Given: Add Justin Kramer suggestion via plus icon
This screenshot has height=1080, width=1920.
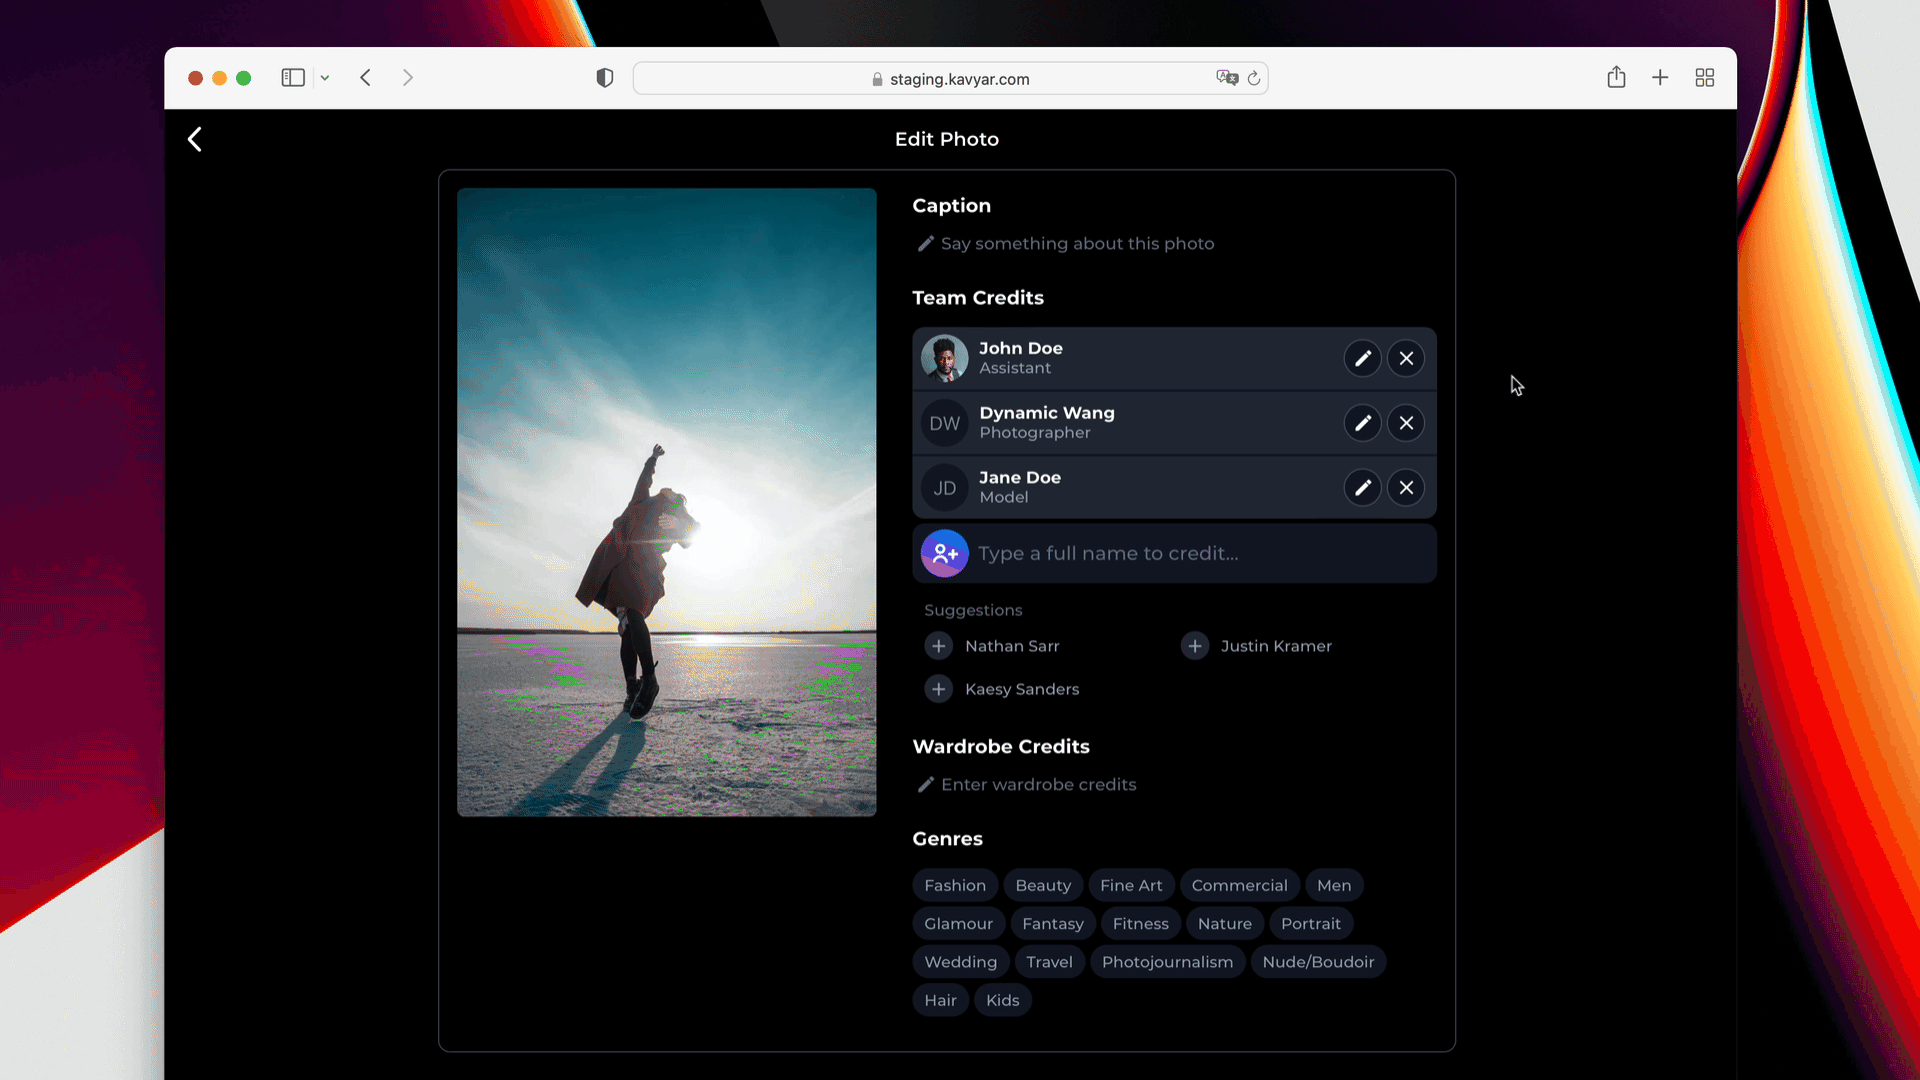Looking at the screenshot, I should (x=1194, y=646).
